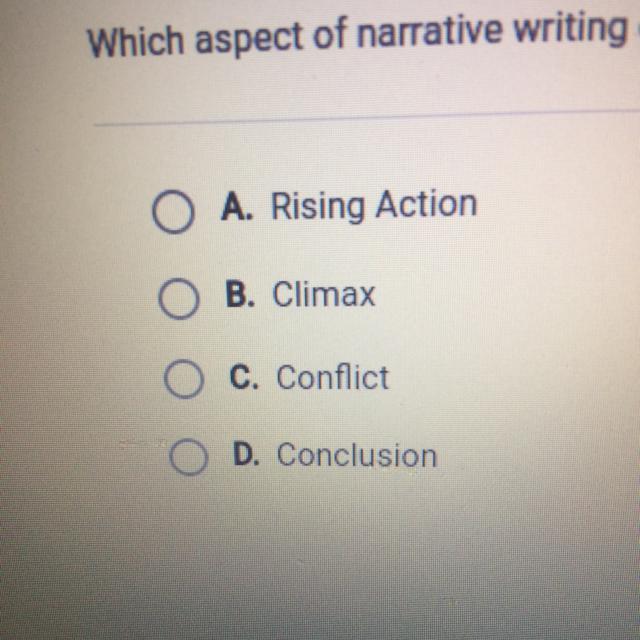Click the 'Conflict' answer label
This screenshot has height=640, width=640.
coord(332,377)
